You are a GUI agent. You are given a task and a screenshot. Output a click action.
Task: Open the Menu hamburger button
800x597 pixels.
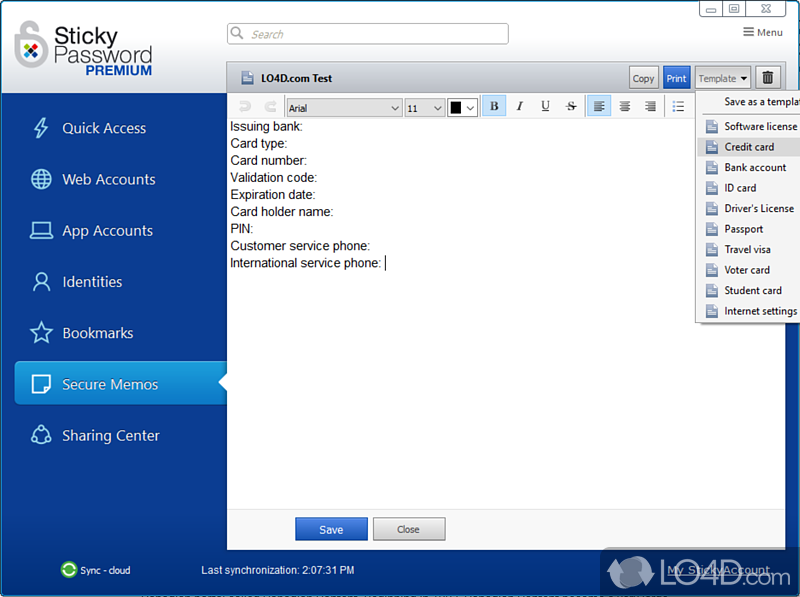[763, 32]
